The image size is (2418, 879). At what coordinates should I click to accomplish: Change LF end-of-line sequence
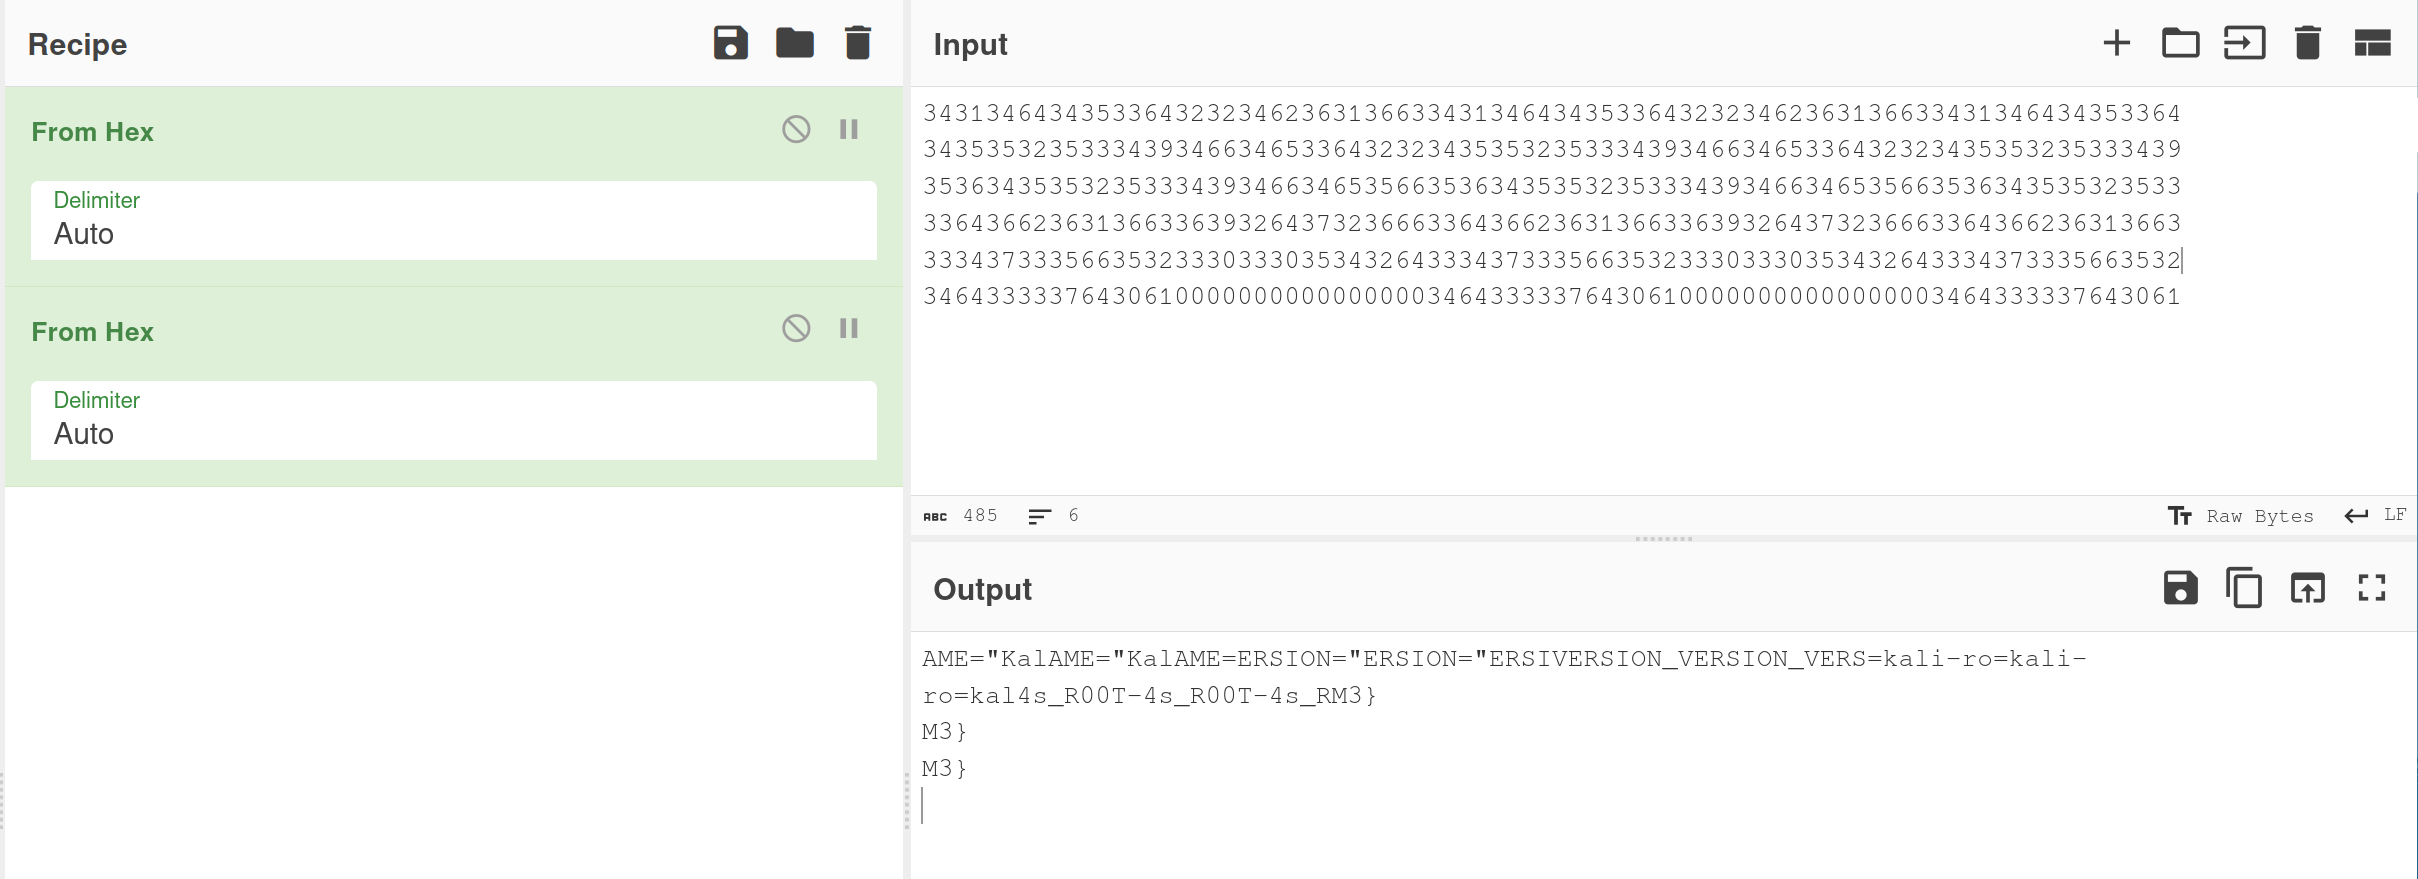point(2376,516)
